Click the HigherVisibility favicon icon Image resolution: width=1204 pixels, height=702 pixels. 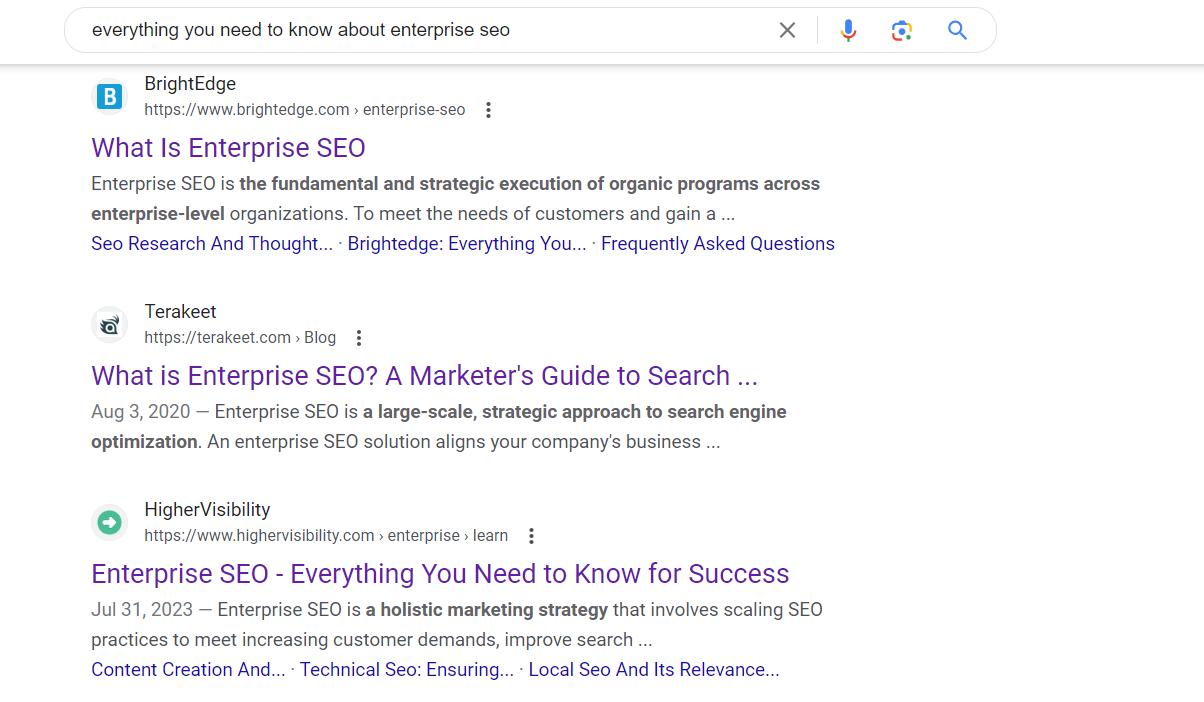[x=110, y=523]
